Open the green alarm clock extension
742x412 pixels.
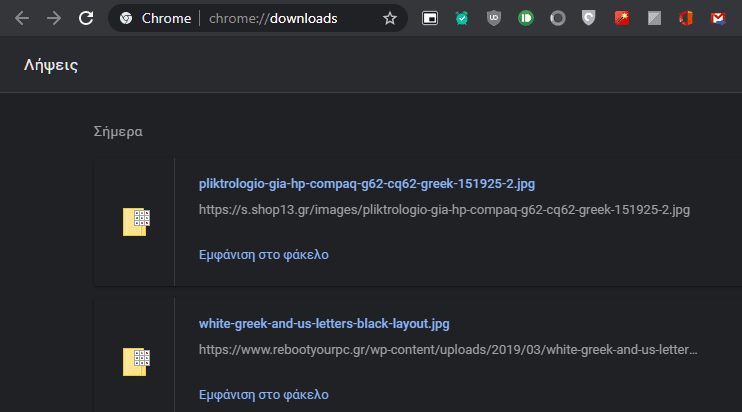tap(462, 18)
